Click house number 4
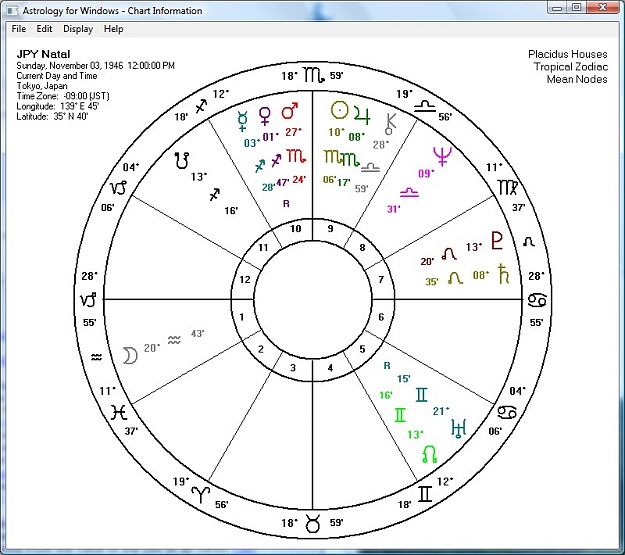The image size is (625, 555). [330, 368]
